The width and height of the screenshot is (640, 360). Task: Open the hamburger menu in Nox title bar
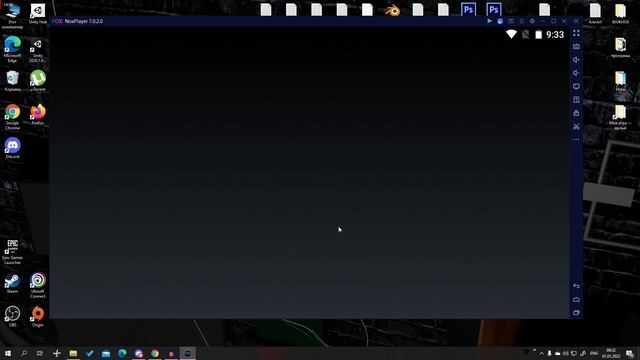[521, 21]
